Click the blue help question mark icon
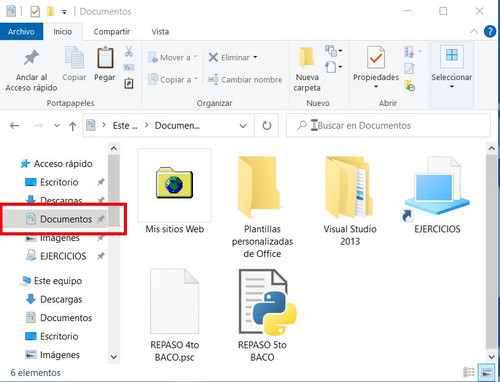 (490, 32)
